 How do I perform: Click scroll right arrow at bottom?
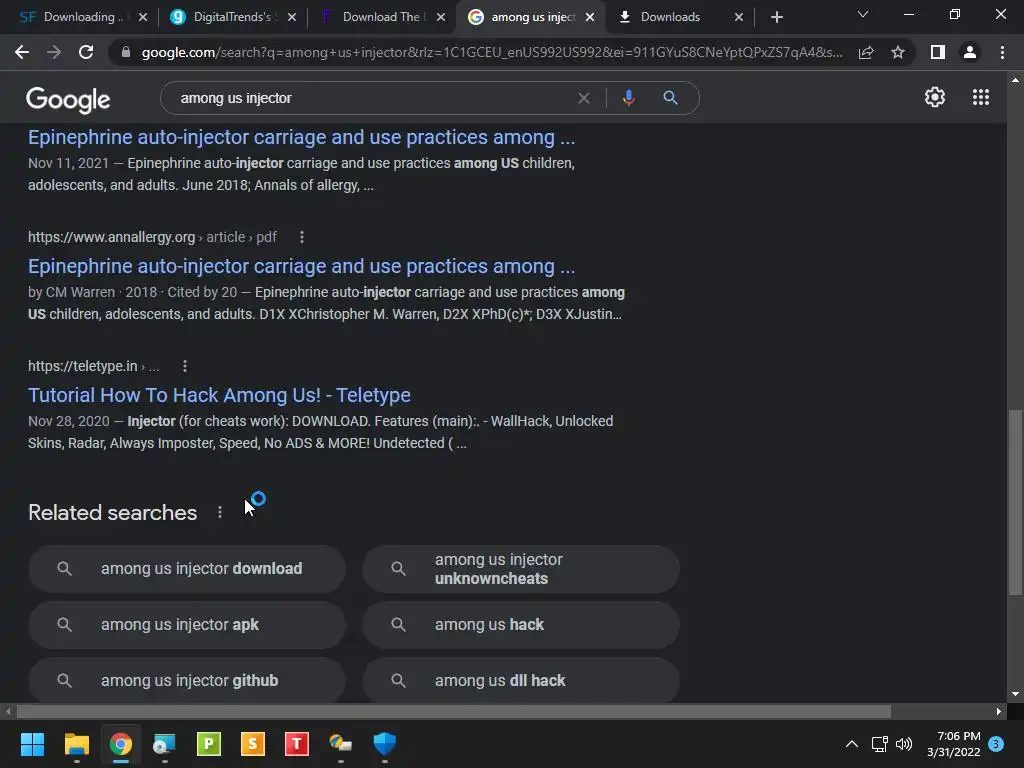[999, 712]
